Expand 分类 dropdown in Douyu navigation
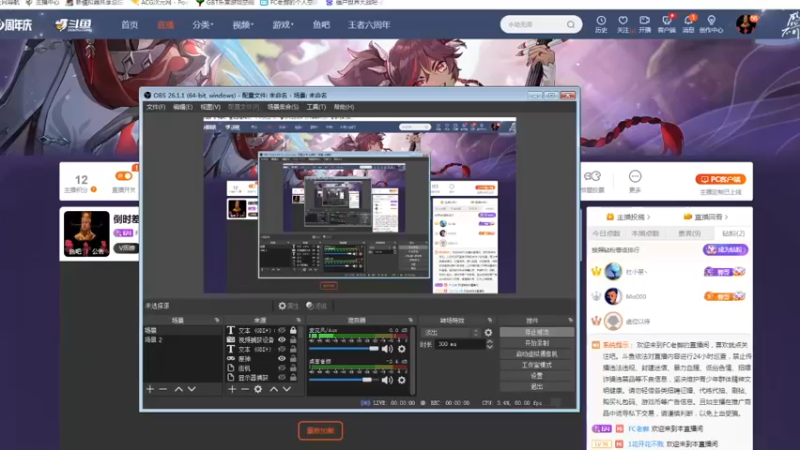The width and height of the screenshot is (800, 450). [x=203, y=24]
